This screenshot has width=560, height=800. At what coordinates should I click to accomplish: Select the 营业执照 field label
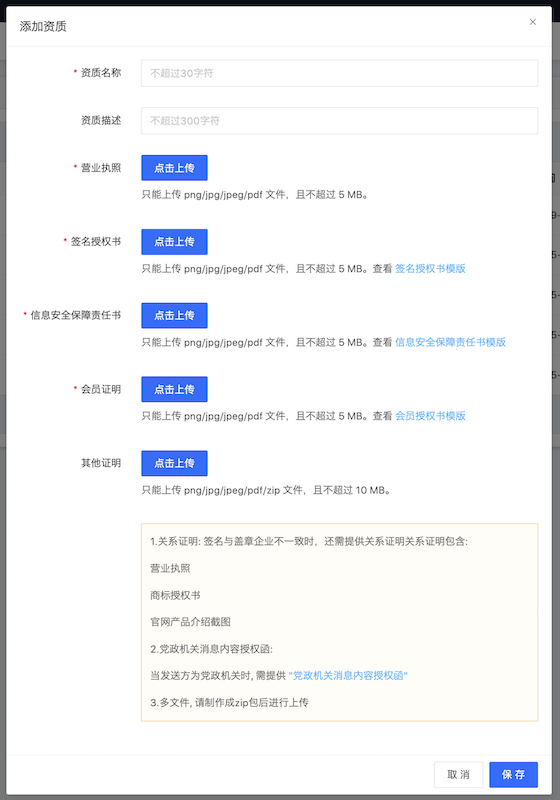pos(101,168)
